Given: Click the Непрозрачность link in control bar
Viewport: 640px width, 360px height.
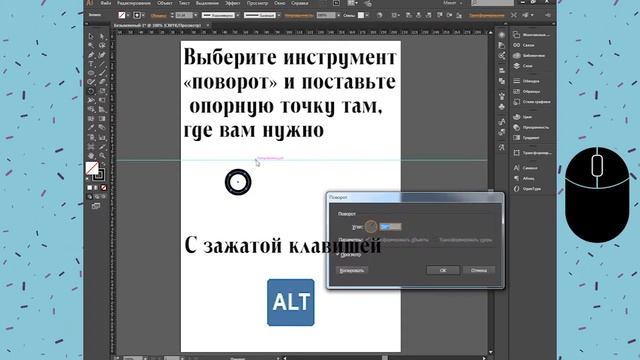Looking at the screenshot, I should (298, 15).
